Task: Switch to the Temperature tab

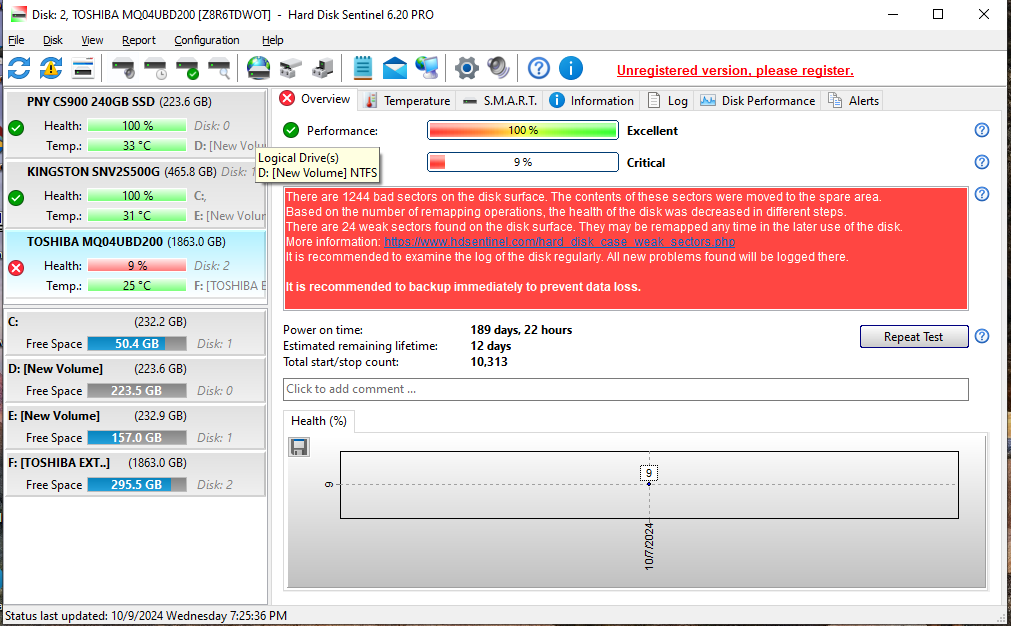Action: 407,101
